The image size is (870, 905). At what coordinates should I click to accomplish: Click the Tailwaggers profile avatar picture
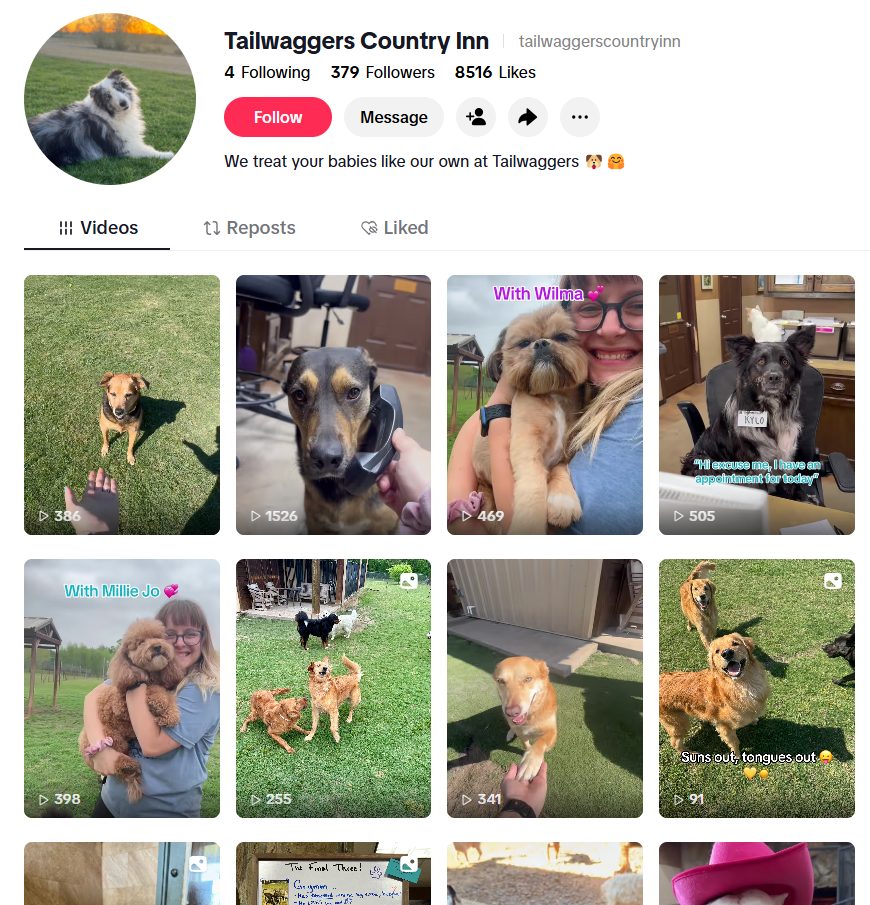[110, 99]
